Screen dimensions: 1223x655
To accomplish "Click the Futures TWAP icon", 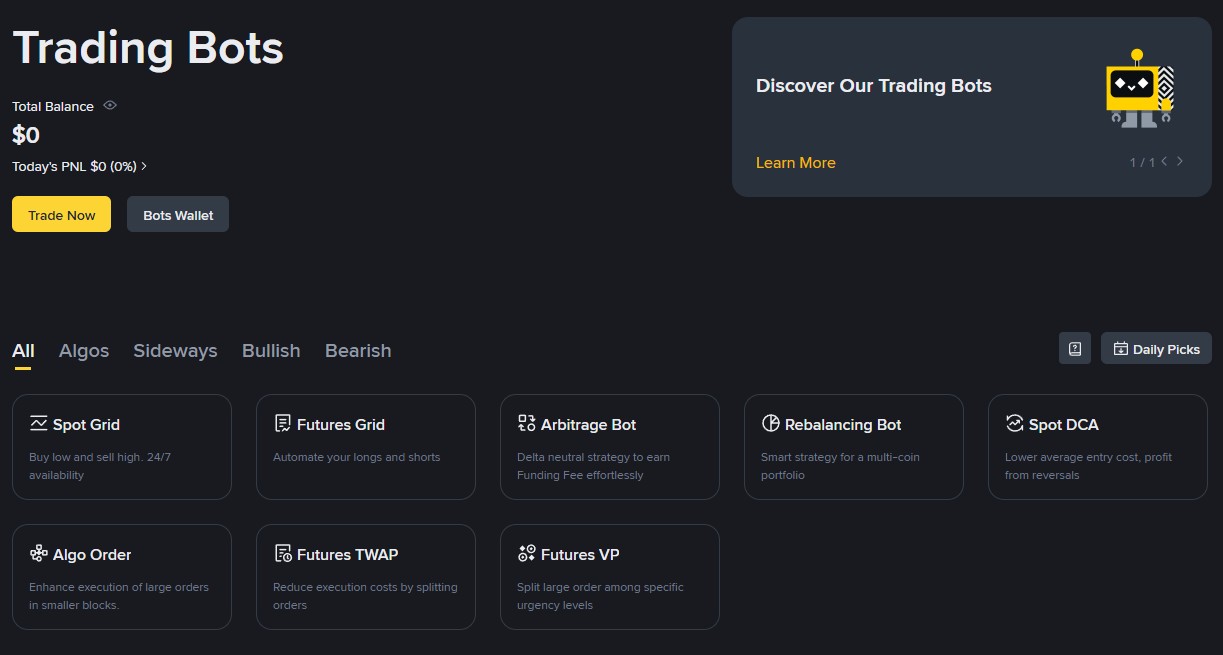I will pos(283,554).
